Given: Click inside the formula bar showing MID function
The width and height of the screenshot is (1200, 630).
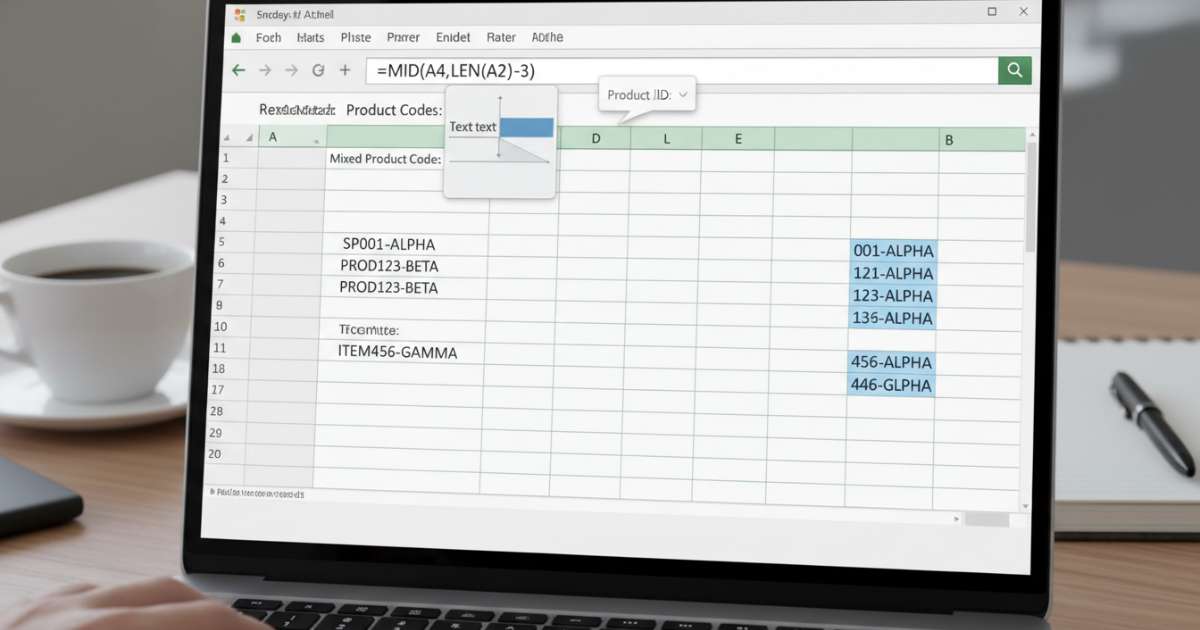Looking at the screenshot, I should 600,70.
